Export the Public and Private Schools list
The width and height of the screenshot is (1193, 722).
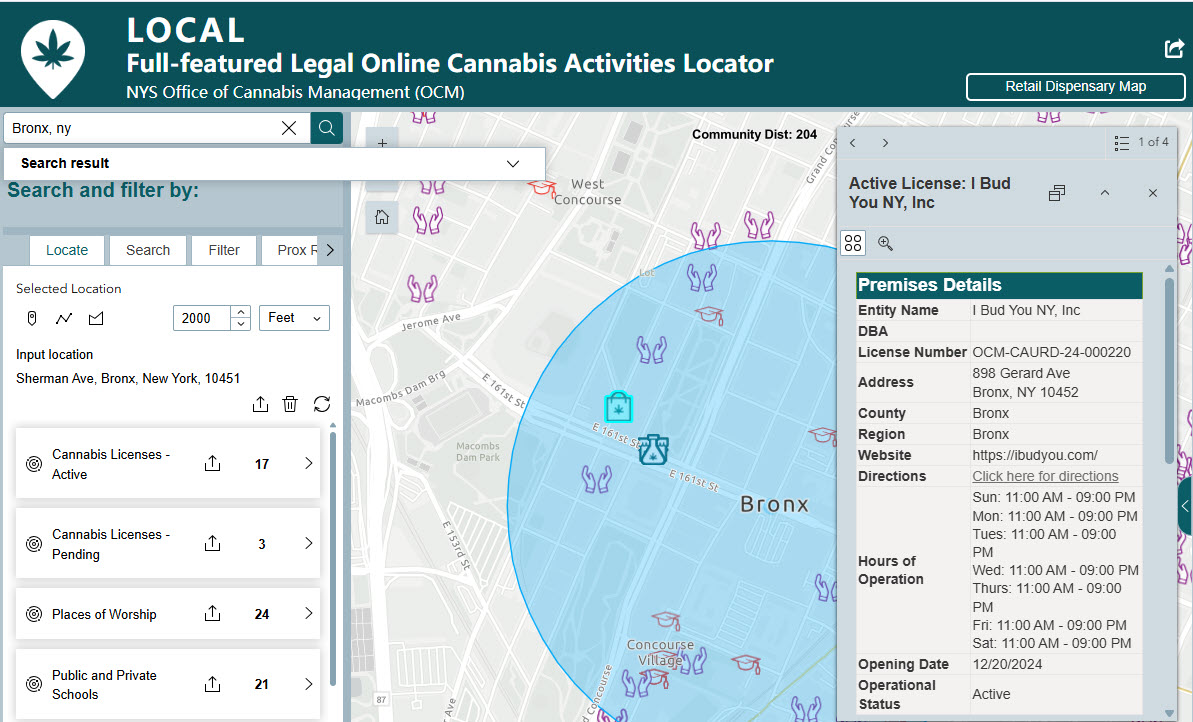click(x=212, y=684)
